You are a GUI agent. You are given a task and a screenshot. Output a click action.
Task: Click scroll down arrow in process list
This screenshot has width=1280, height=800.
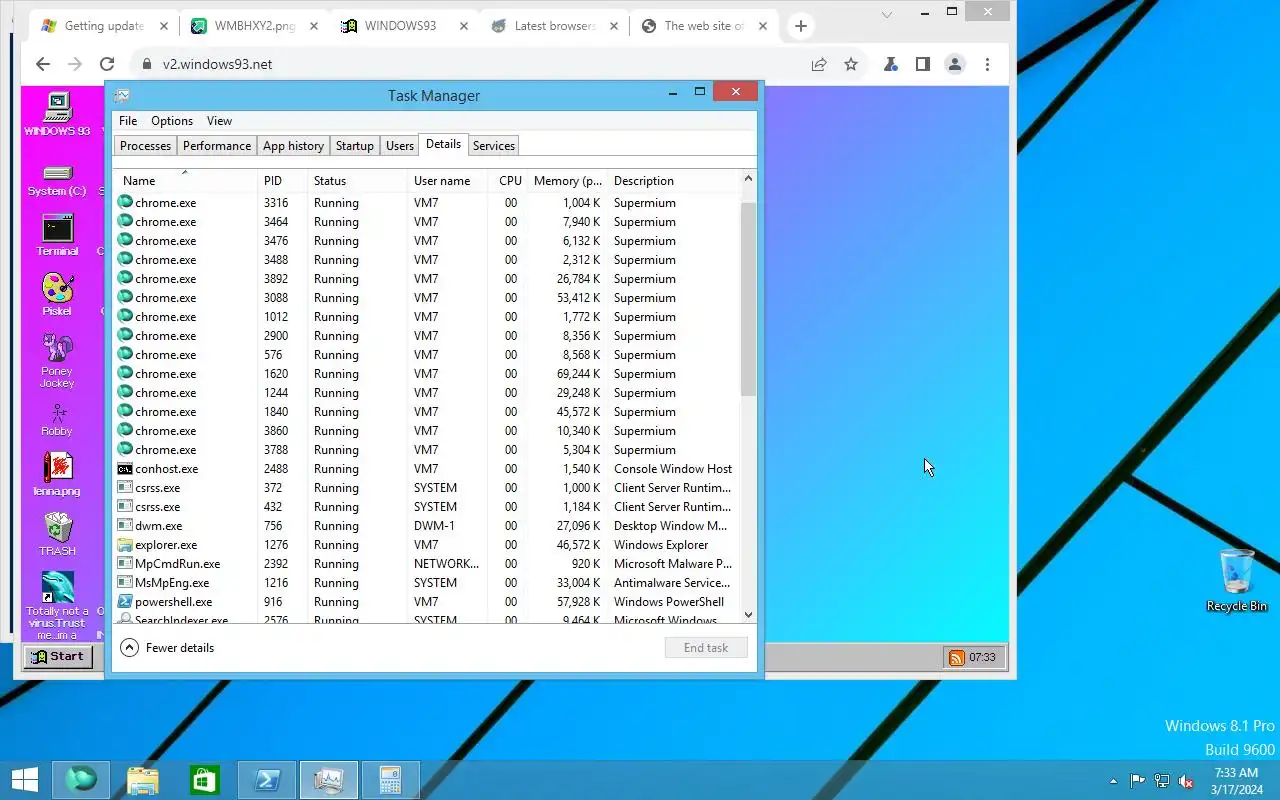748,615
